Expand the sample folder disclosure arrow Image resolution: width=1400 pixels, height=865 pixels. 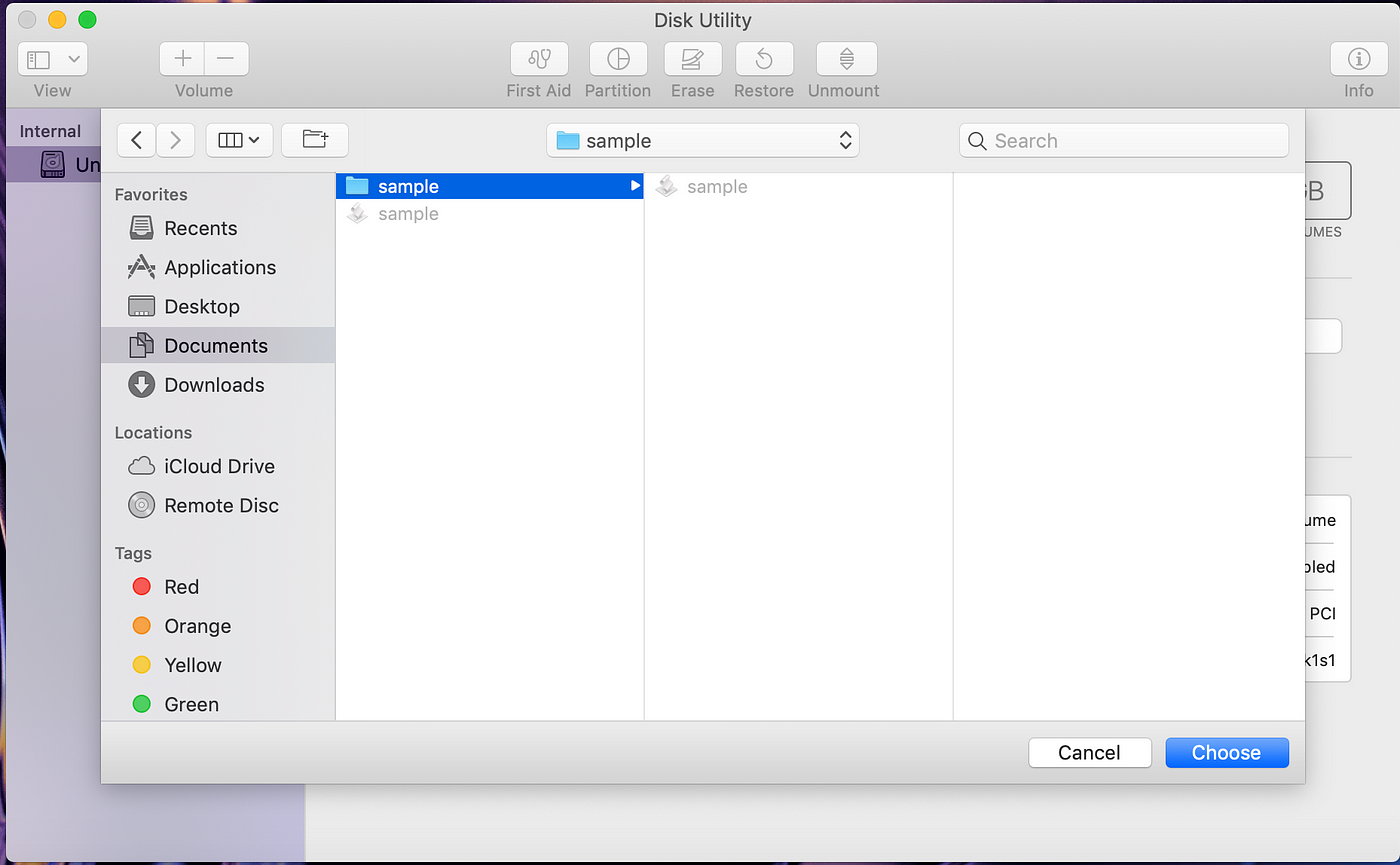click(x=634, y=186)
